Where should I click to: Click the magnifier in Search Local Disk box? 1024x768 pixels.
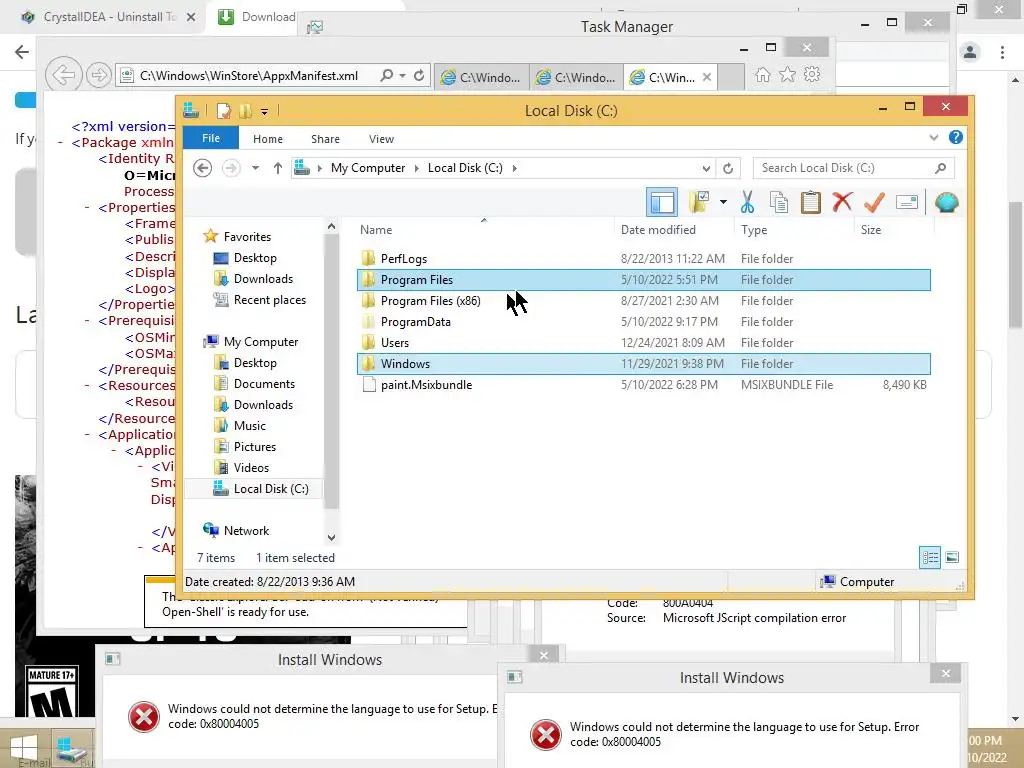pos(940,168)
